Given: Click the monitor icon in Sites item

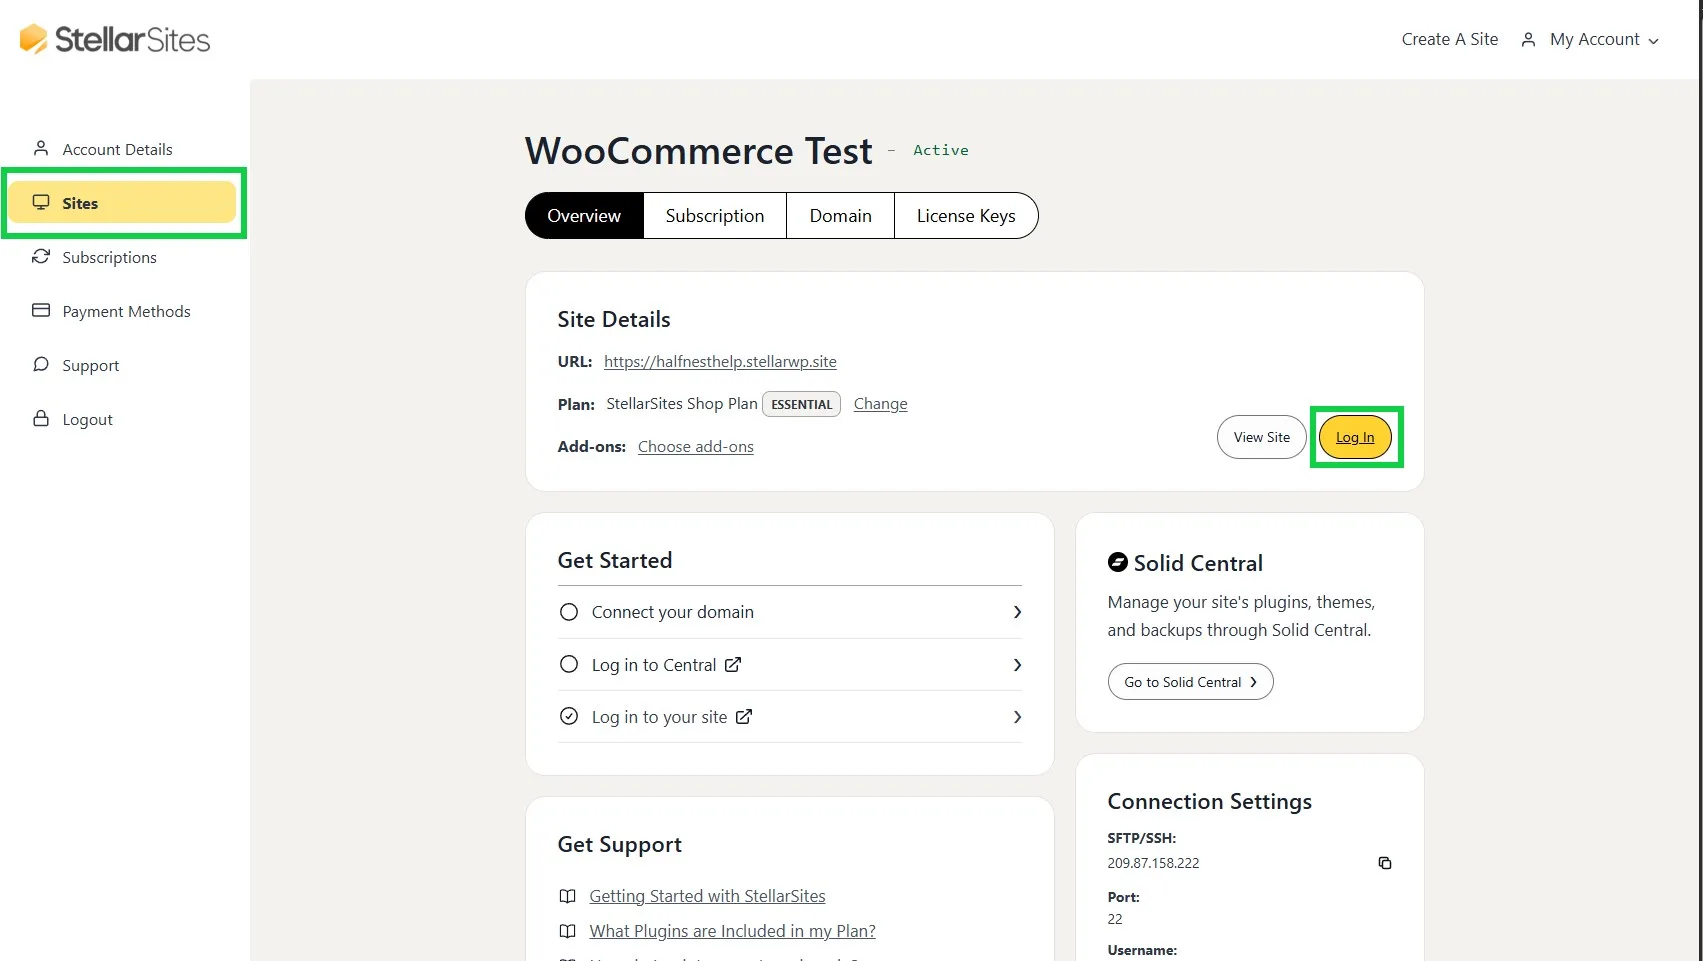Looking at the screenshot, I should coord(41,202).
